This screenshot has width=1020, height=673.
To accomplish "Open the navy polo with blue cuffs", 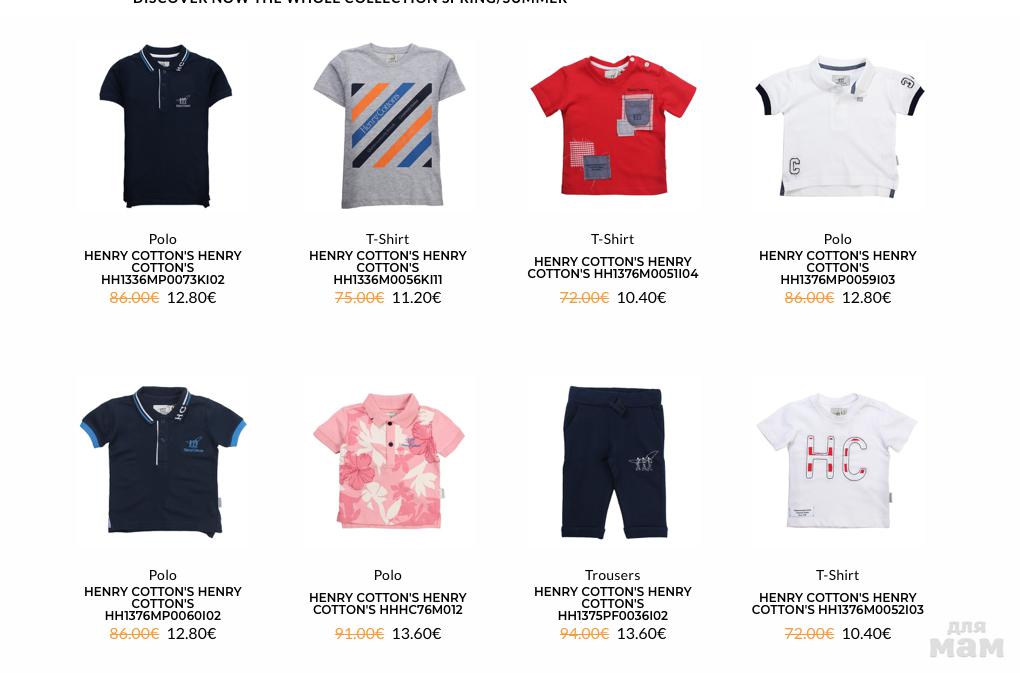I will click(164, 462).
